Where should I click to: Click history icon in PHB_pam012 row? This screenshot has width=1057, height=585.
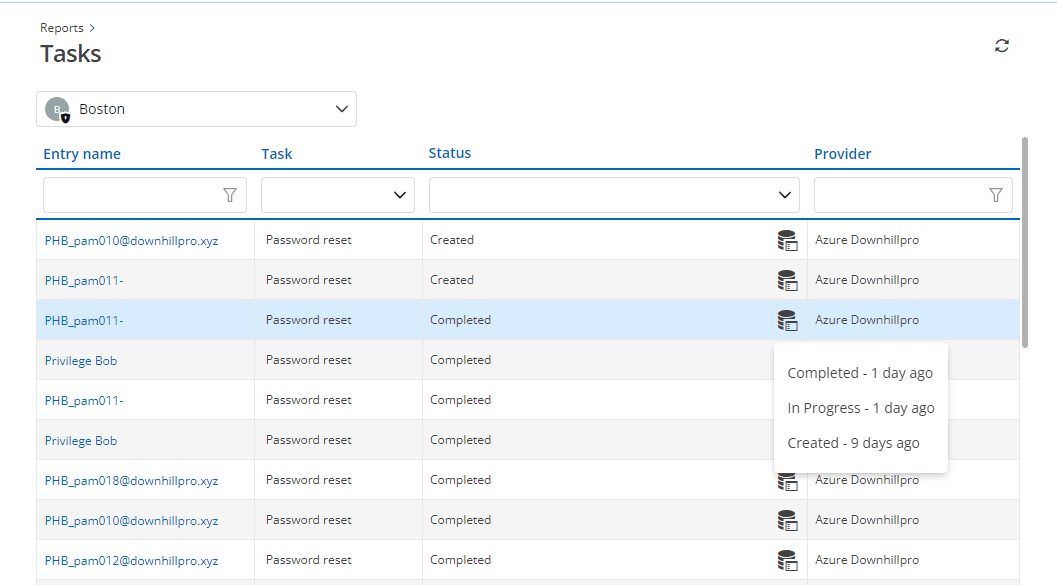tap(787, 560)
